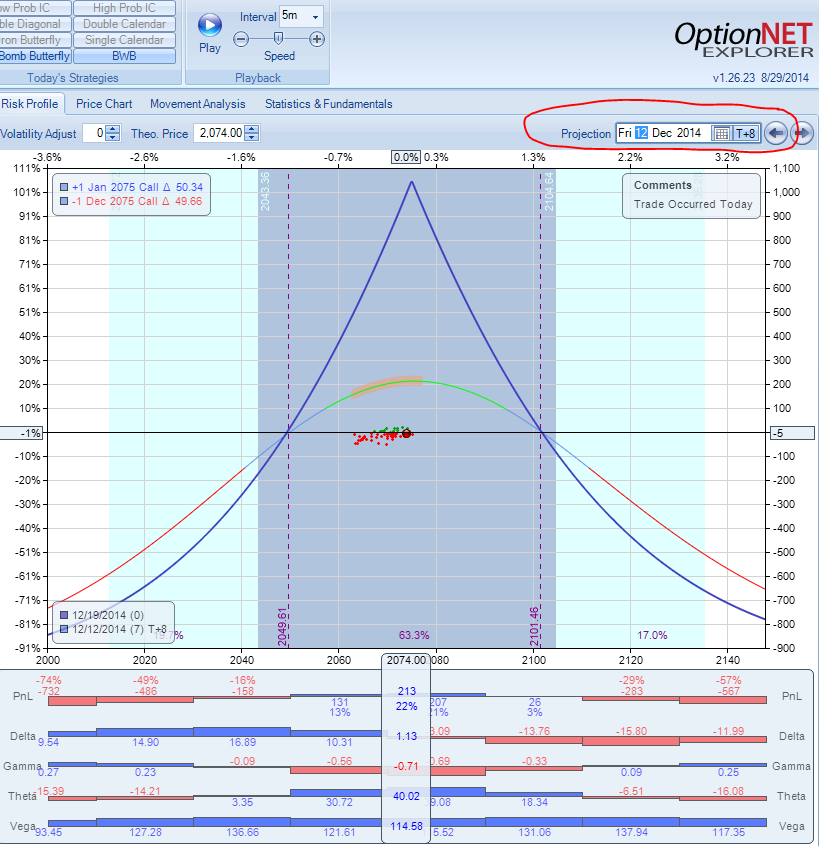The width and height of the screenshot is (819, 847).
Task: Choose the Double Calendar strategy
Action: 124,24
